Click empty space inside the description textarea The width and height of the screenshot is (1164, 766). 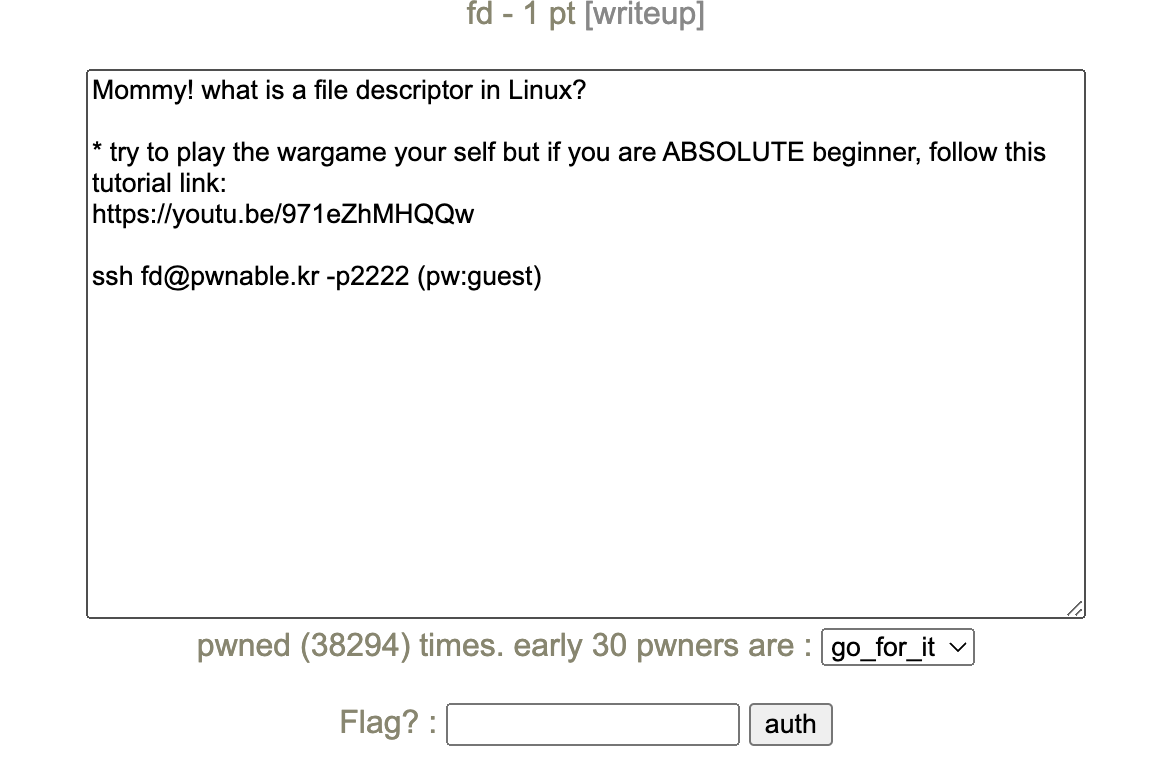click(x=586, y=450)
